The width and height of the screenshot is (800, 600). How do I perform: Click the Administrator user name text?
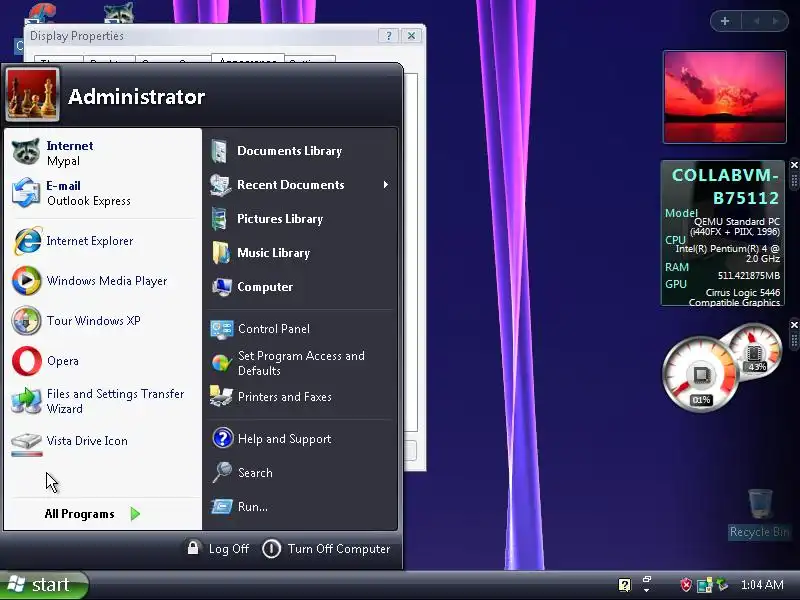(x=137, y=97)
